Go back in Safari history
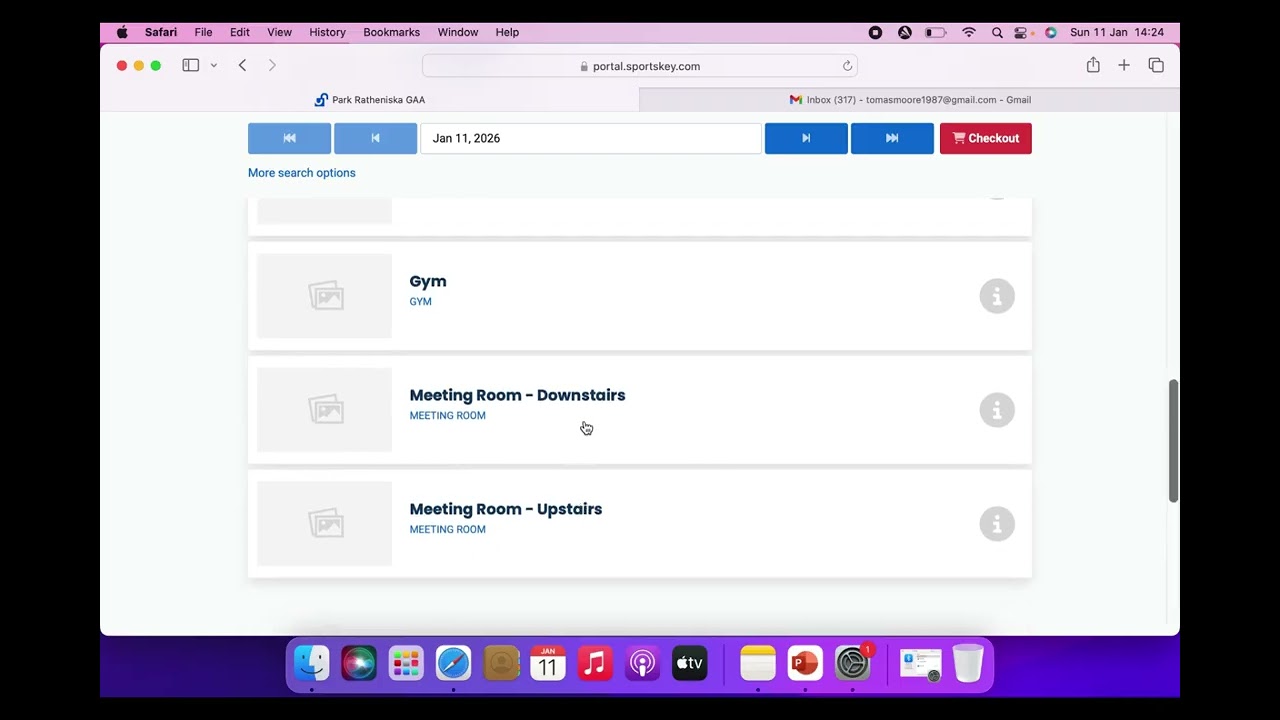 tap(242, 65)
